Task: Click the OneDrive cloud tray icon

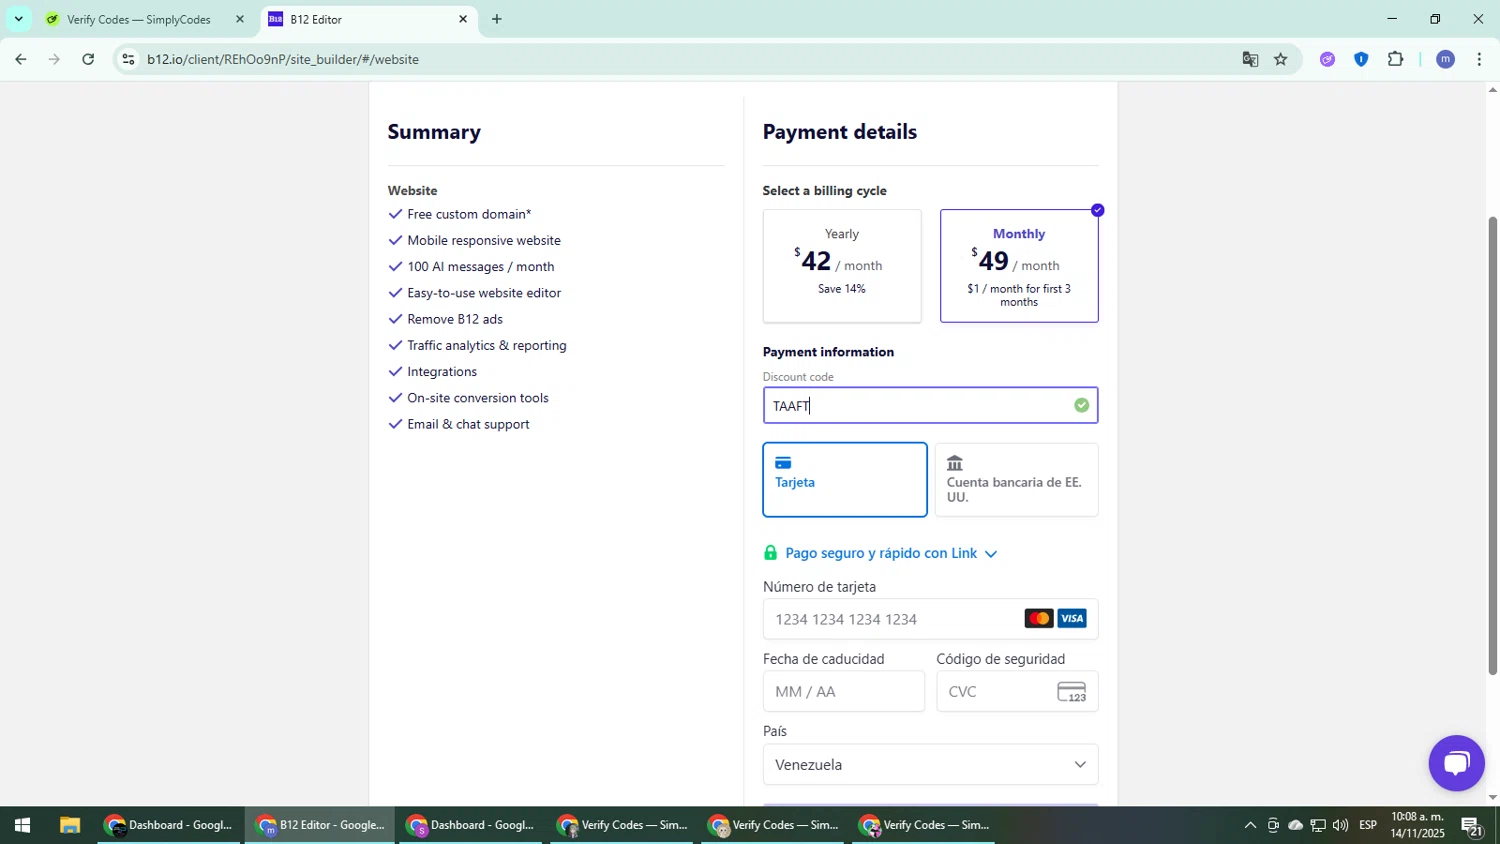Action: (x=1295, y=826)
